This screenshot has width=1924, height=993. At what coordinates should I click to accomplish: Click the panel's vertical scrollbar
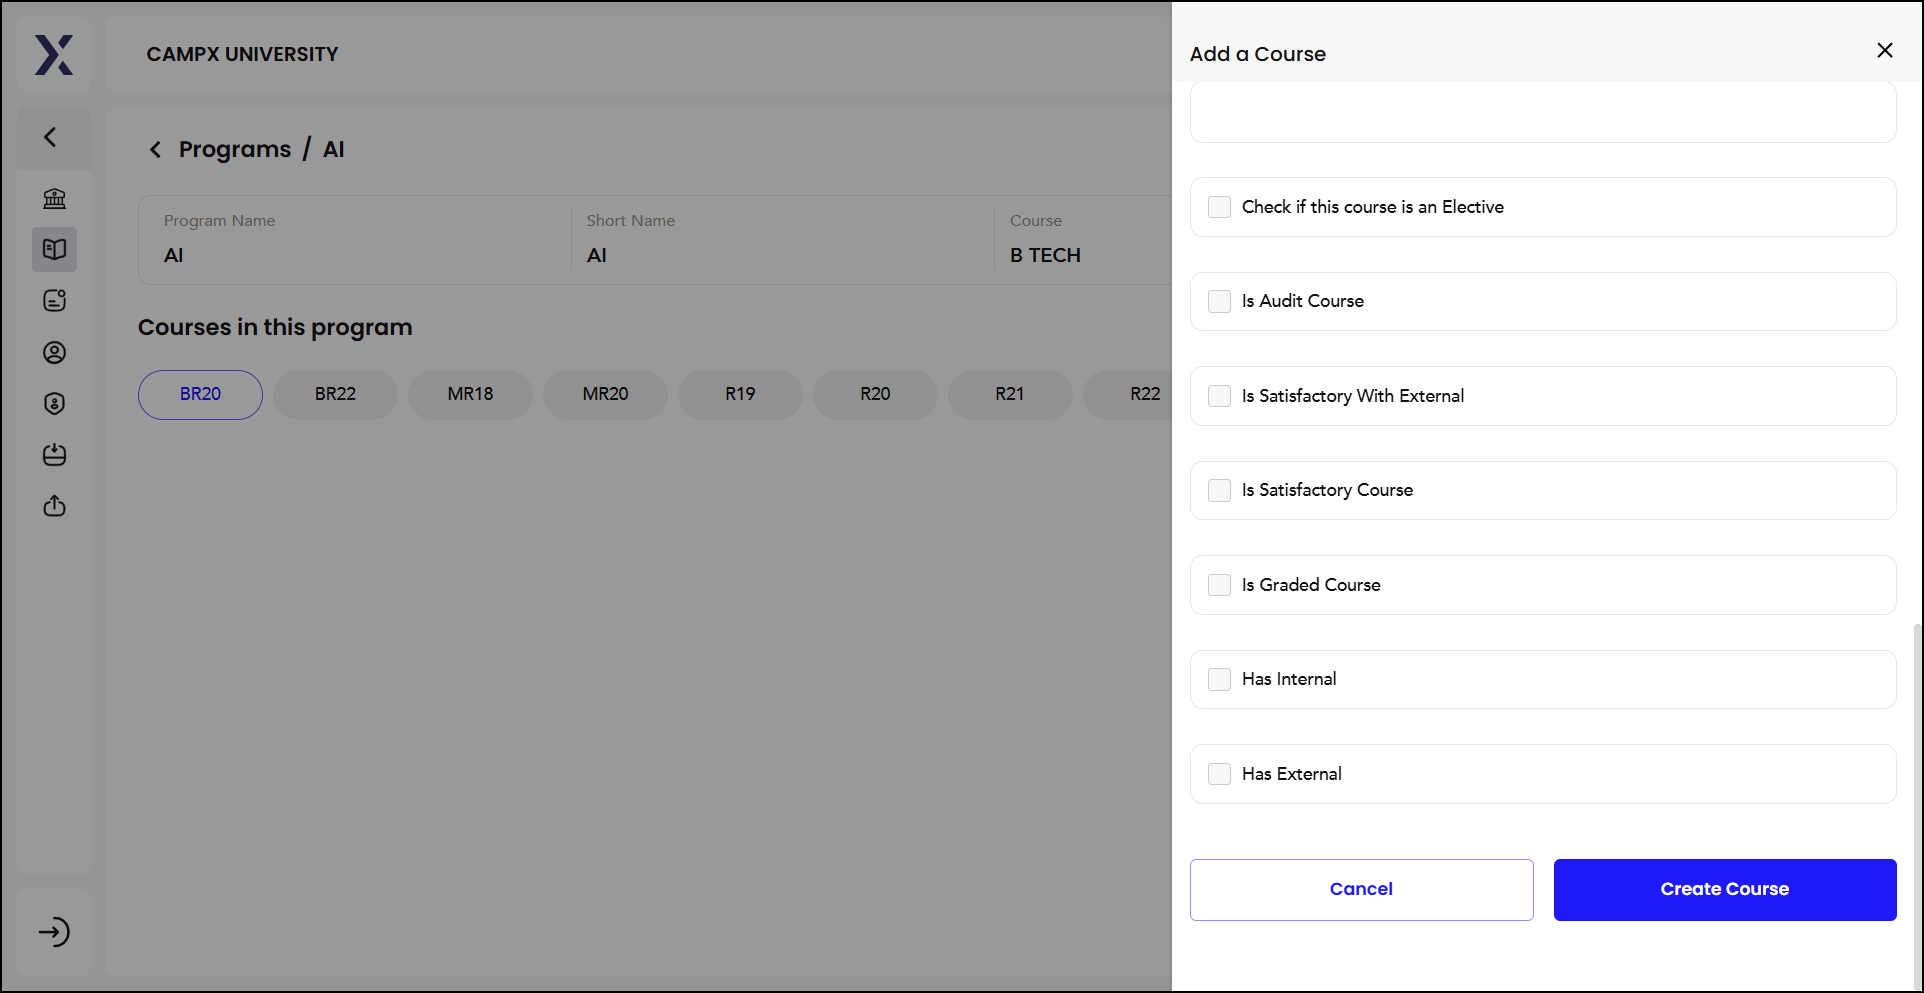coord(1916,805)
